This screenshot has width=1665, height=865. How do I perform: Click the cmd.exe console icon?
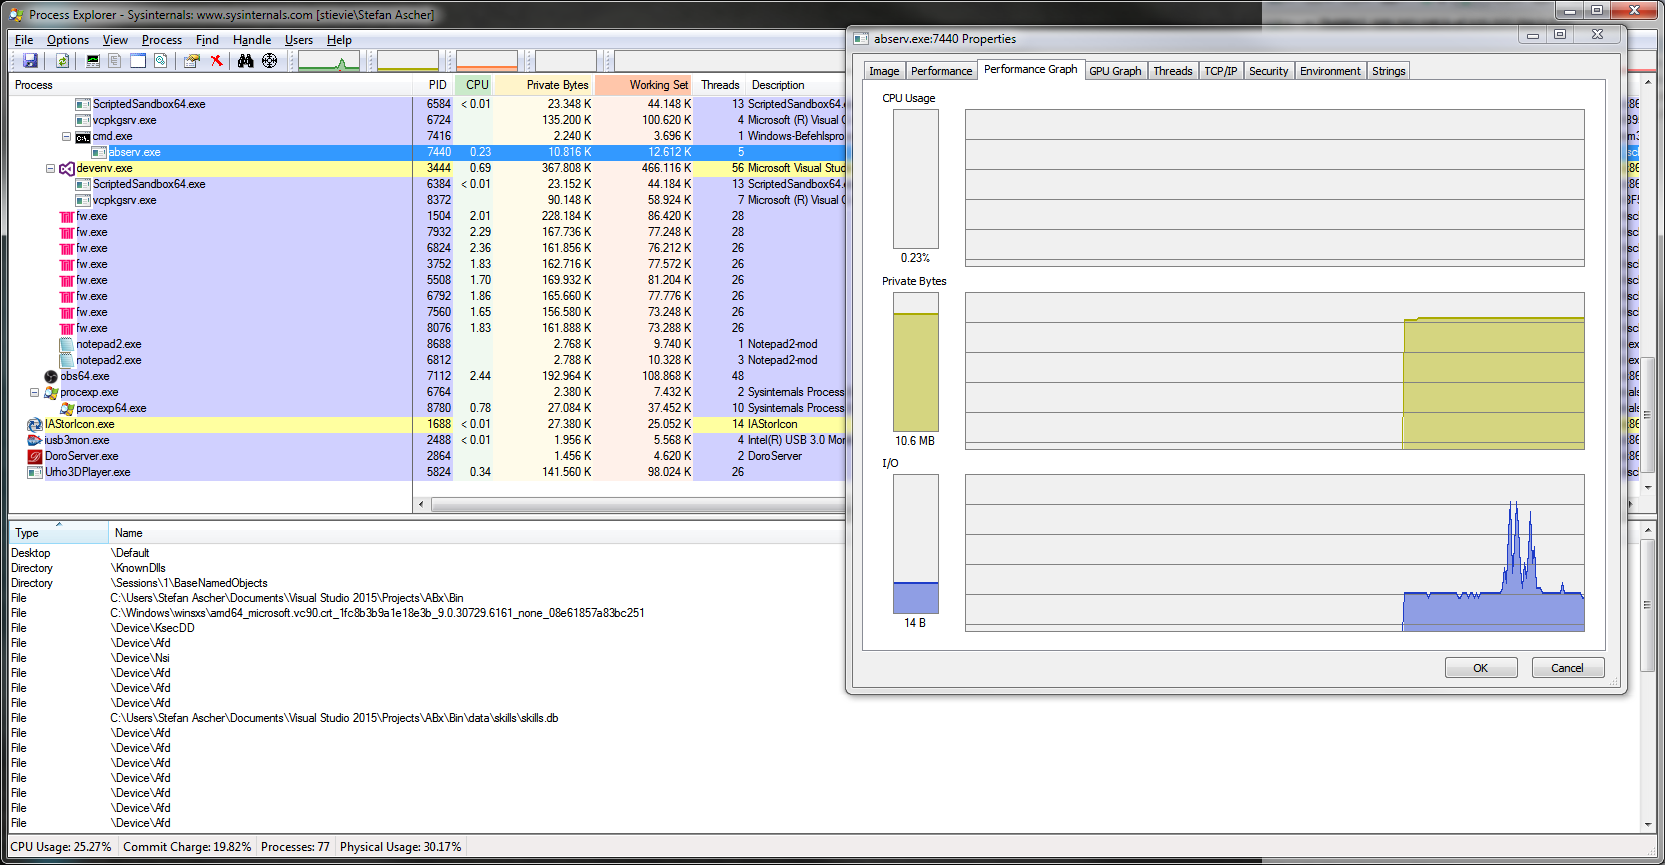pyautogui.click(x=83, y=137)
